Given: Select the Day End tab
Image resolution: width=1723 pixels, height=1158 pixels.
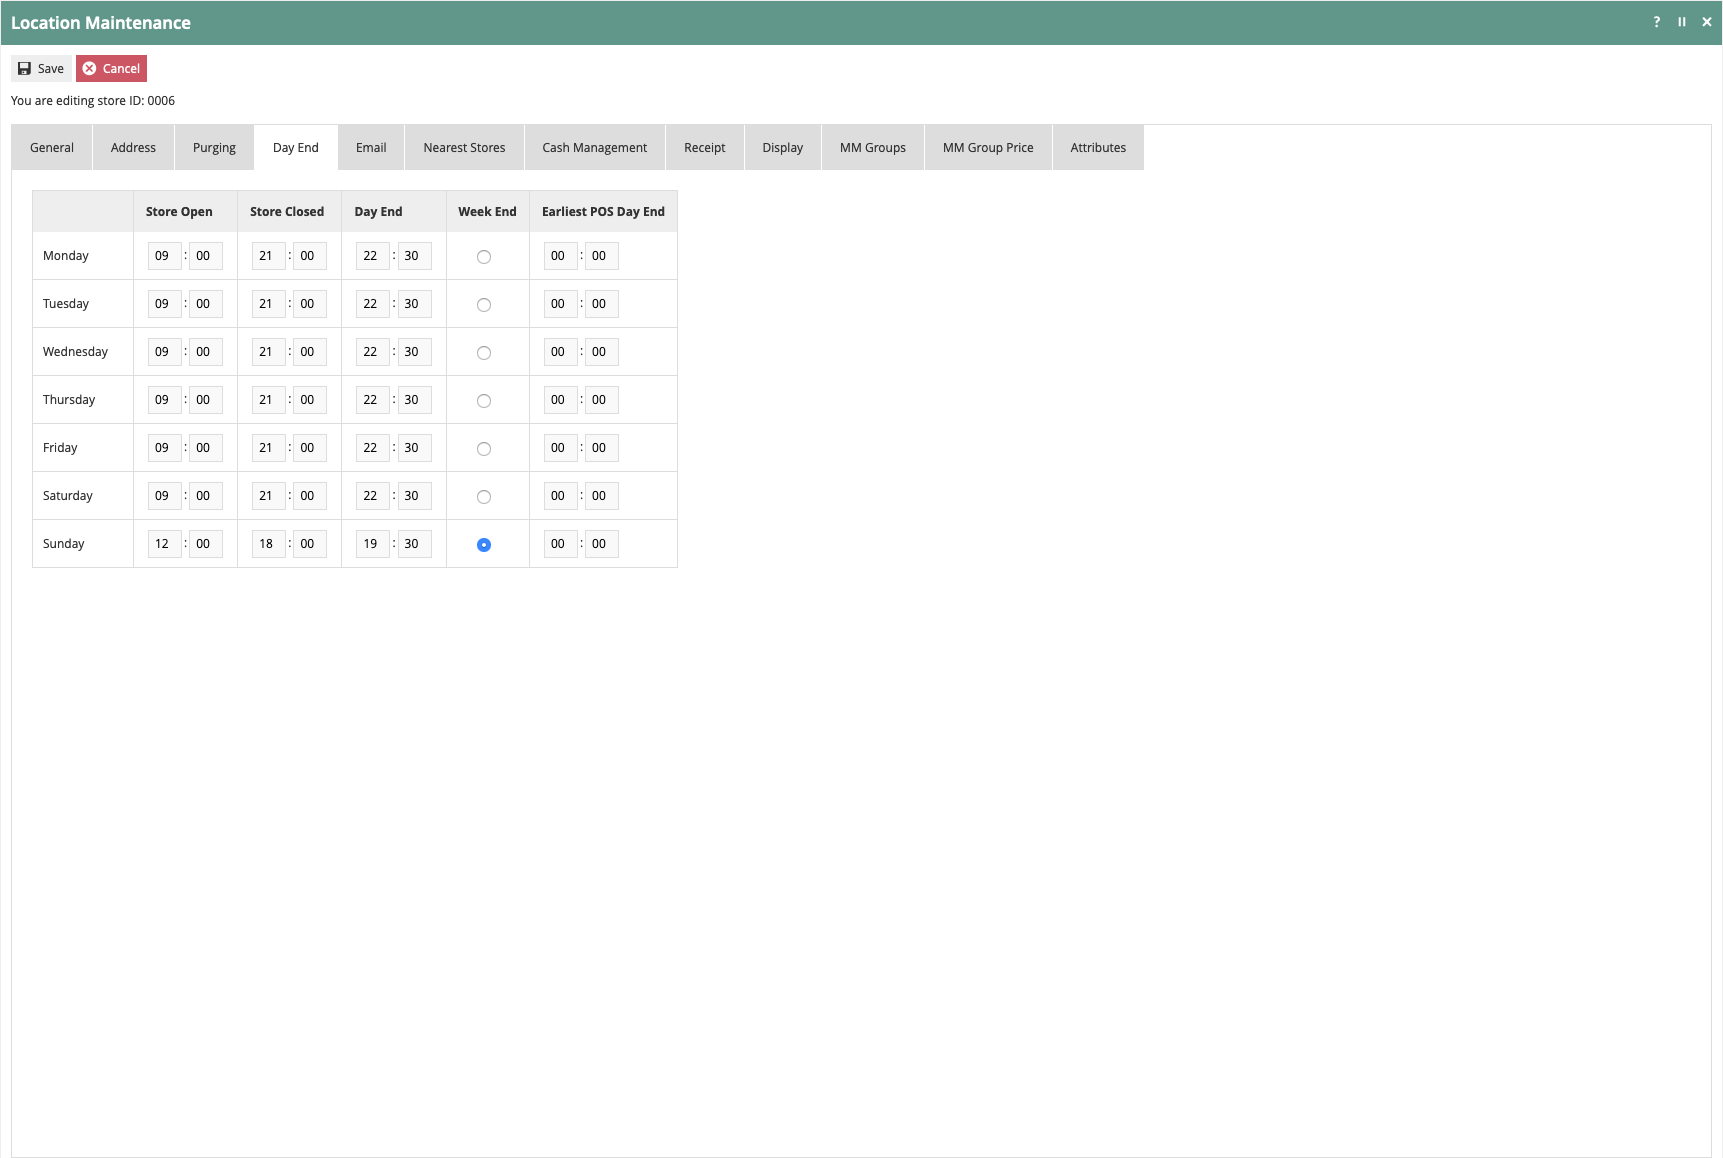Looking at the screenshot, I should [x=296, y=147].
